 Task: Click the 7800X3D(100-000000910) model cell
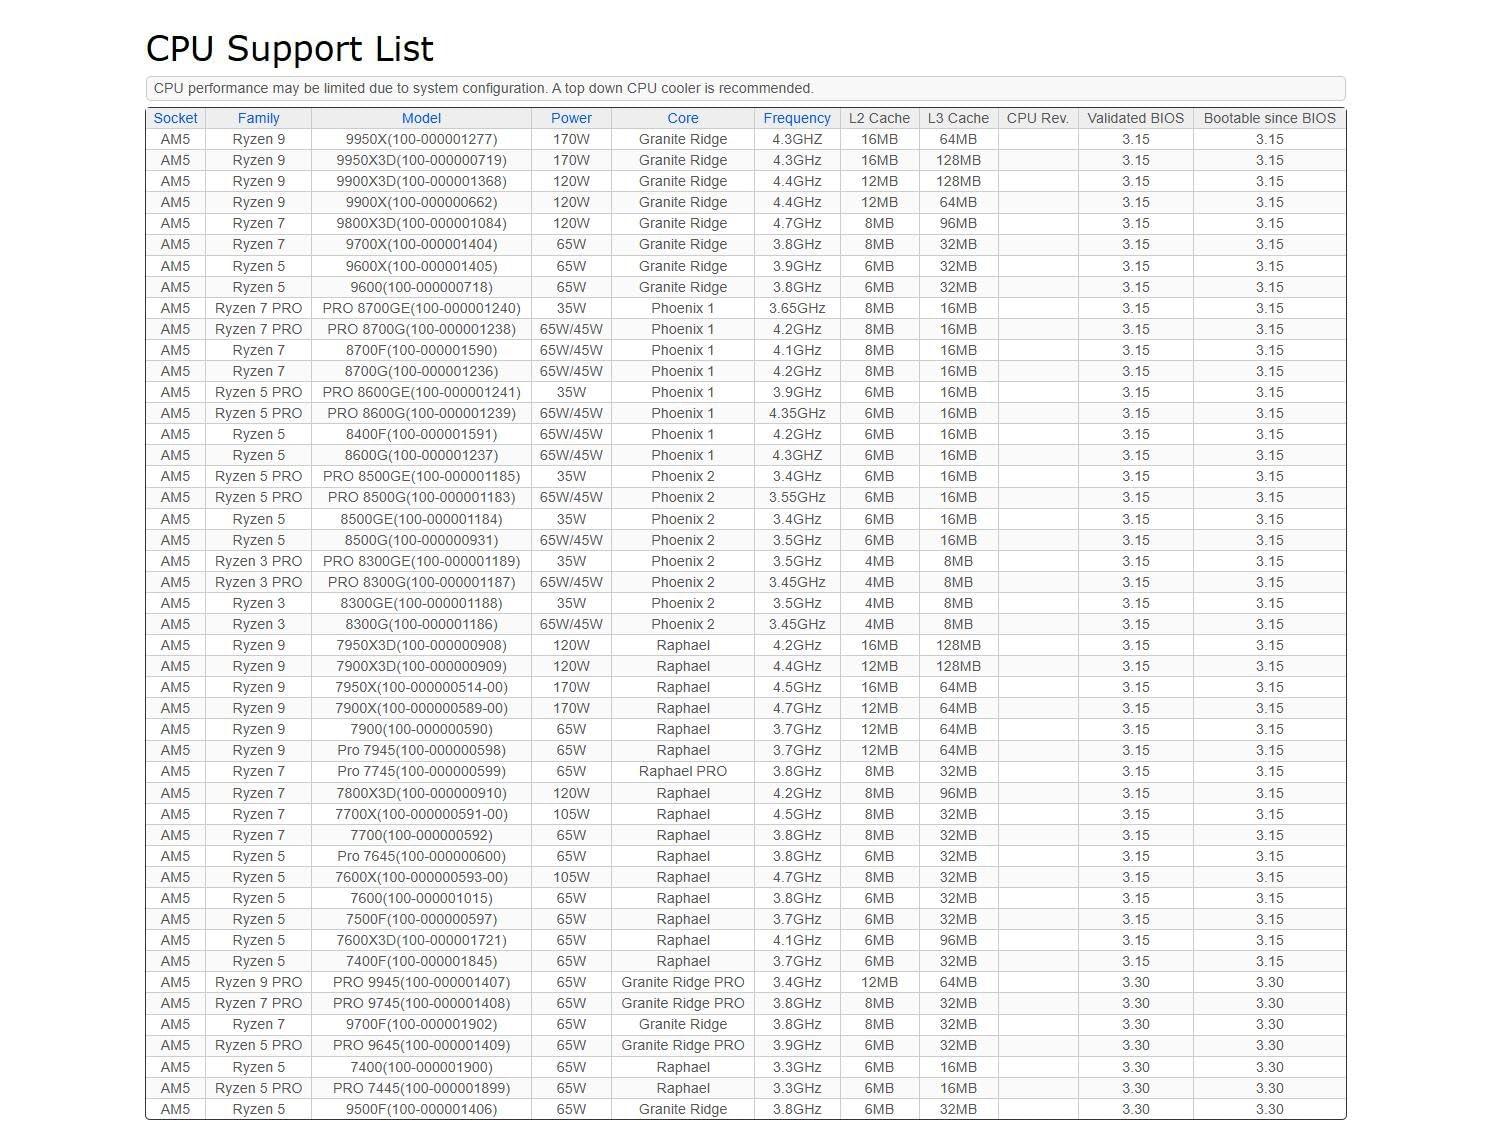[421, 793]
